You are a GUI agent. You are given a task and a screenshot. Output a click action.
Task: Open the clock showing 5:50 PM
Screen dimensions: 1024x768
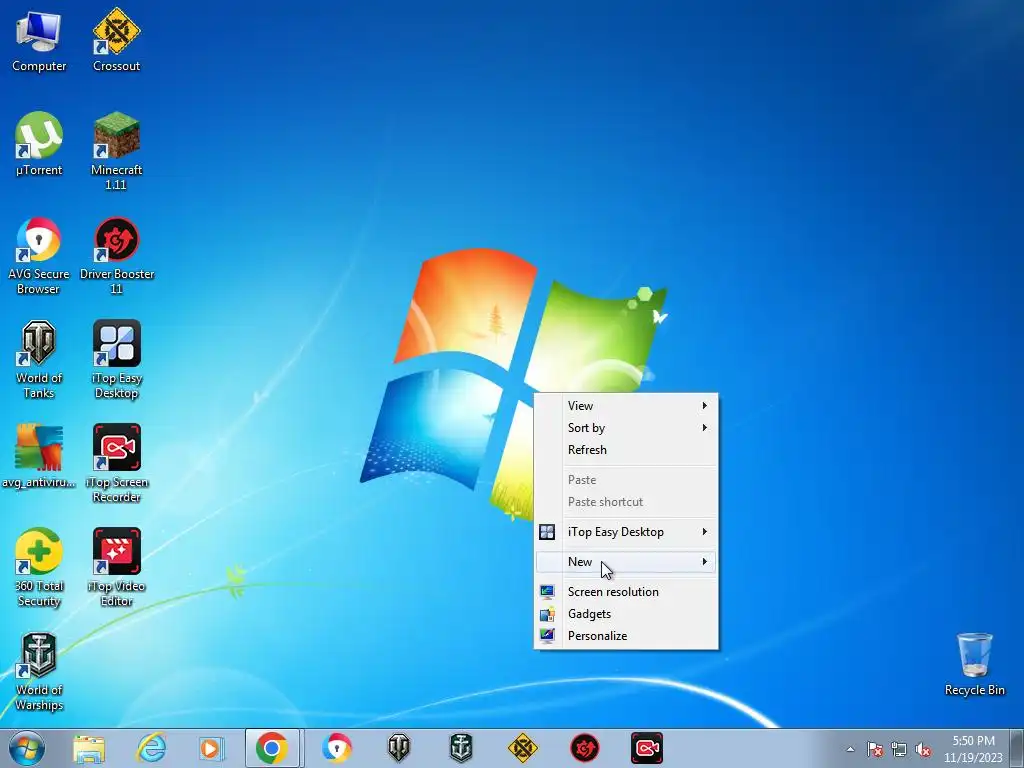[973, 749]
